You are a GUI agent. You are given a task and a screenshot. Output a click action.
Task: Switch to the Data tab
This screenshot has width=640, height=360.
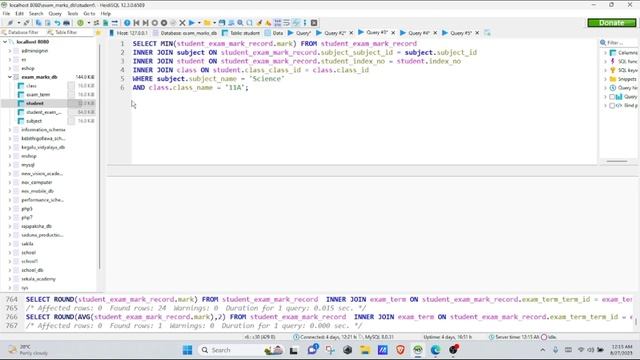point(274,33)
